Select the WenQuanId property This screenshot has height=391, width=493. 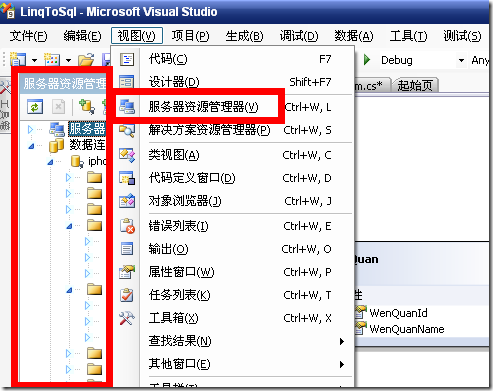(x=398, y=313)
